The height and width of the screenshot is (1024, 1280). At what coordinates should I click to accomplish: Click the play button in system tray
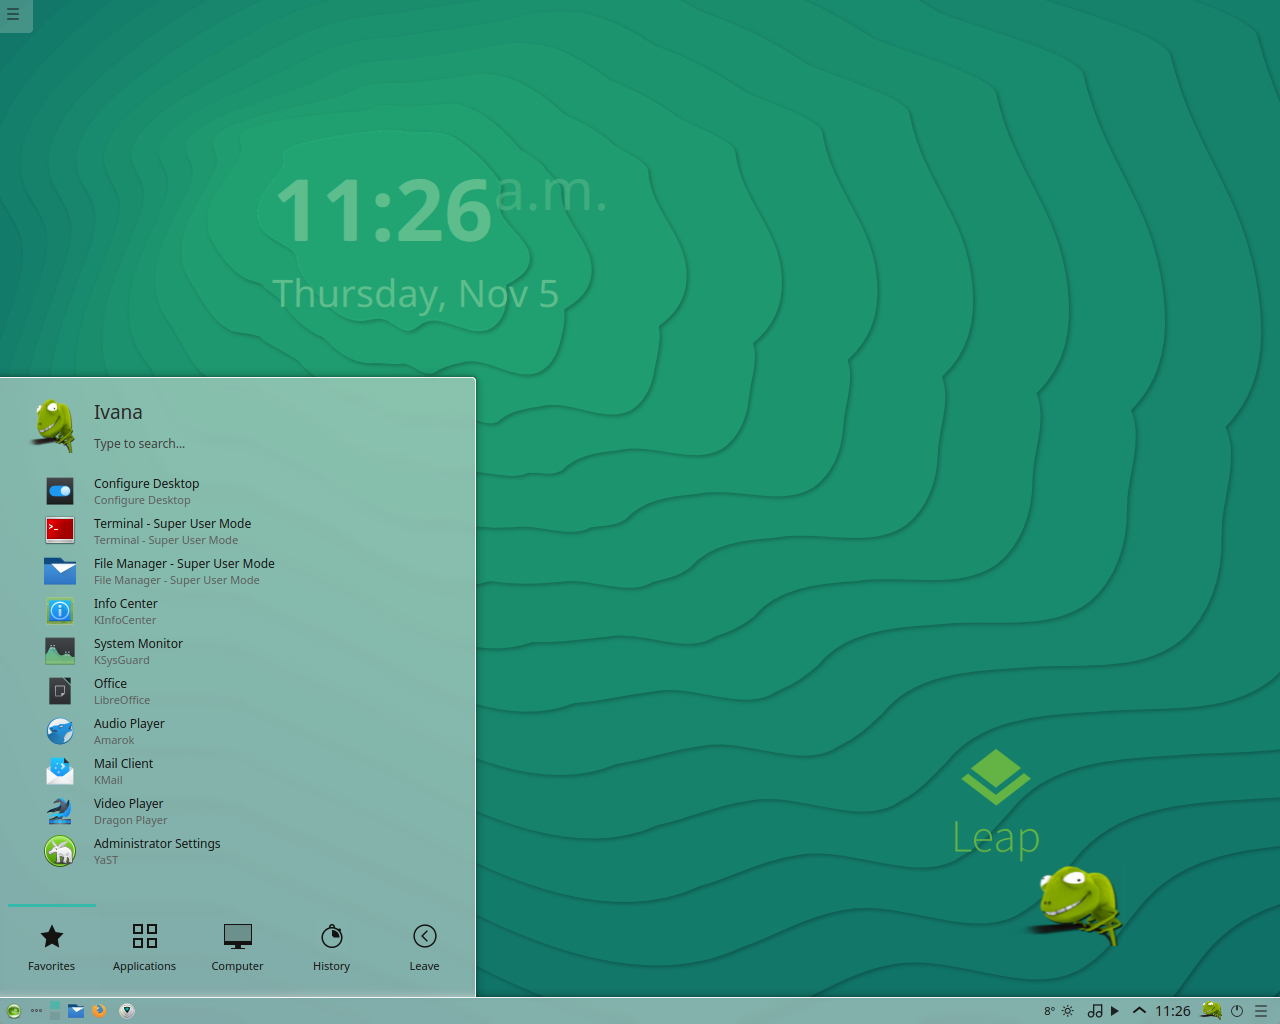tap(1115, 1011)
